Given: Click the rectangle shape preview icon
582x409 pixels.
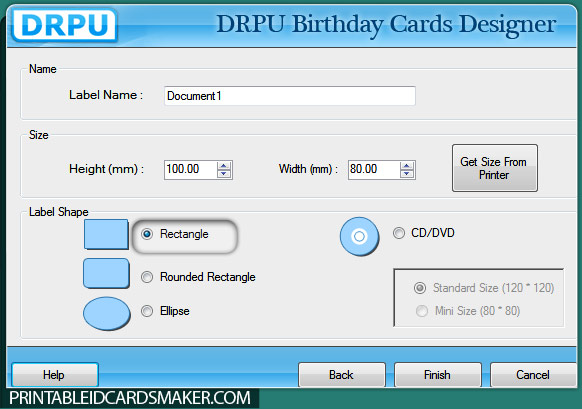Looking at the screenshot, I should [x=106, y=234].
